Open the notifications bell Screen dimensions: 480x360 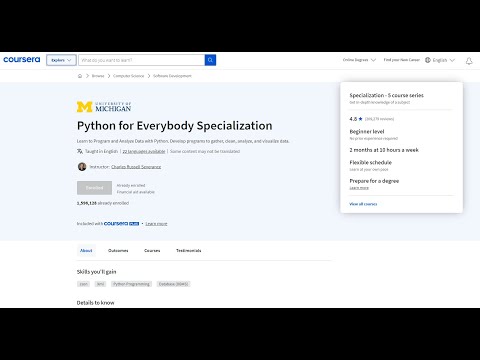(x=469, y=61)
